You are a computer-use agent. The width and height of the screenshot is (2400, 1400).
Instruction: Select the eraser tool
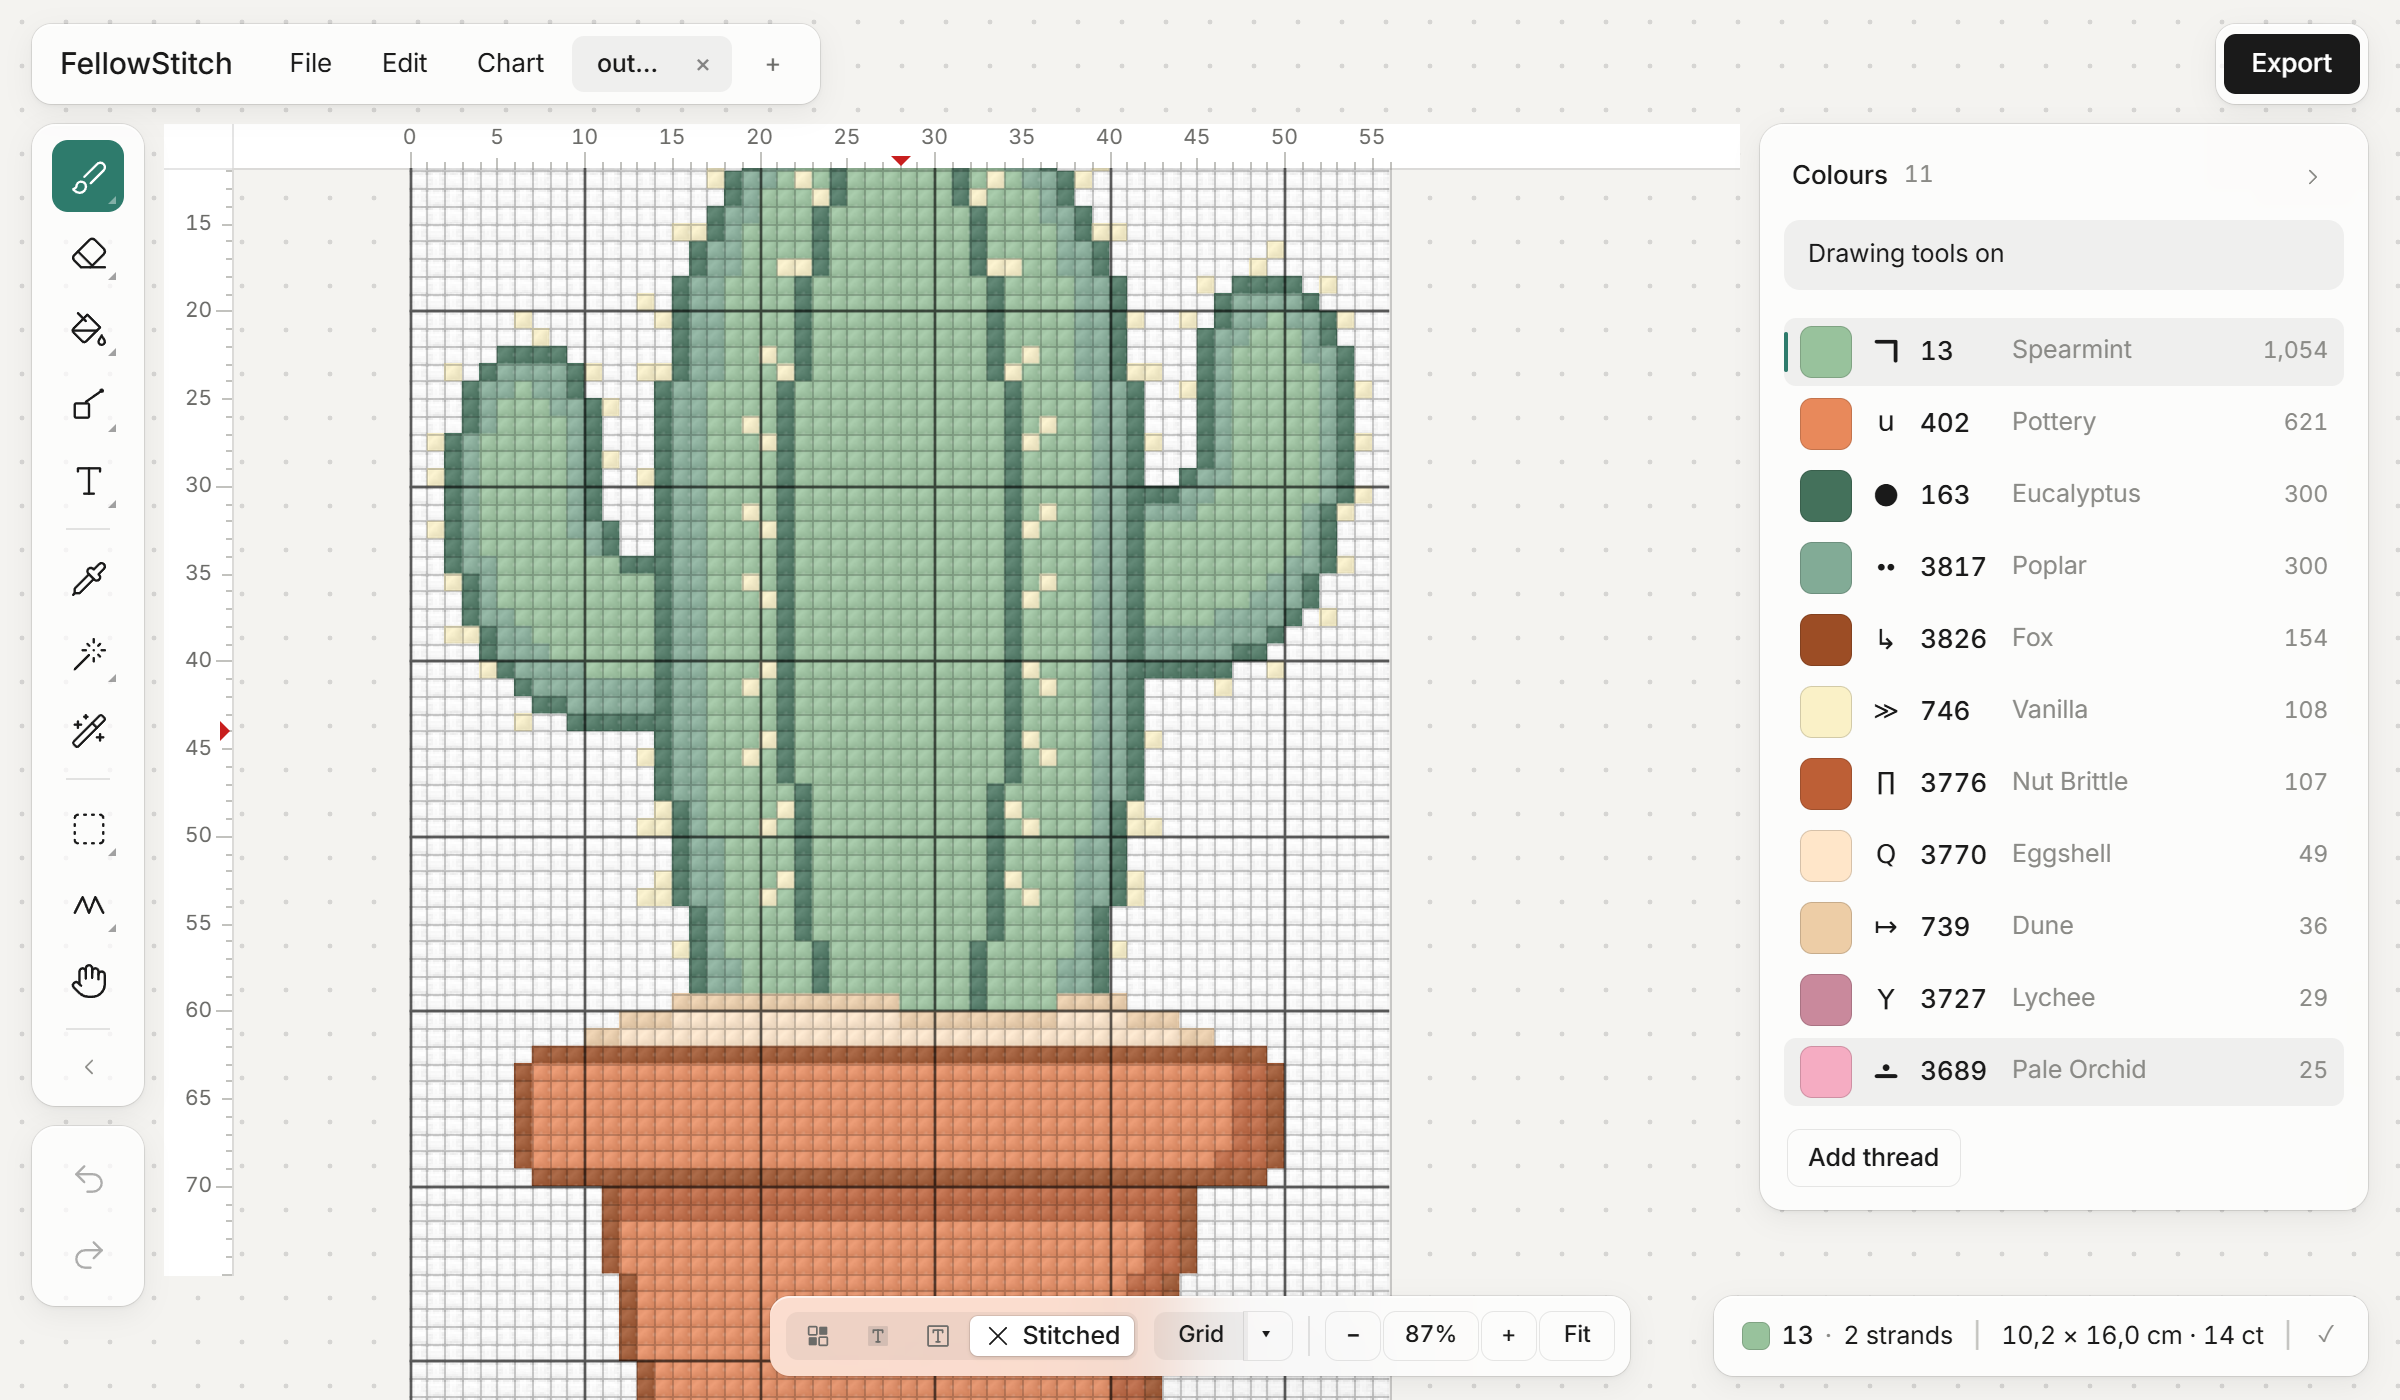88,254
